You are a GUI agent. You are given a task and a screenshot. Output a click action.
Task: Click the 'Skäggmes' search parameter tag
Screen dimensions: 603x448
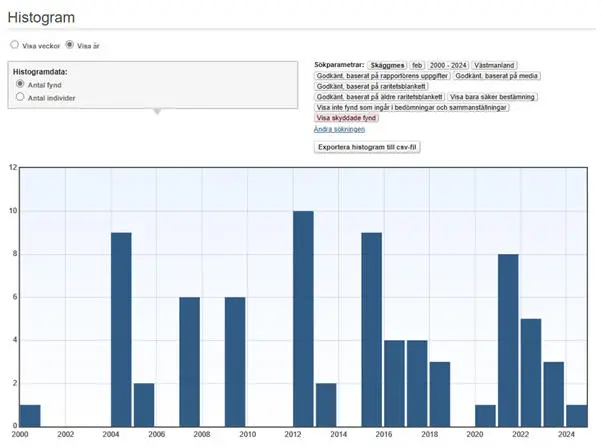point(389,65)
